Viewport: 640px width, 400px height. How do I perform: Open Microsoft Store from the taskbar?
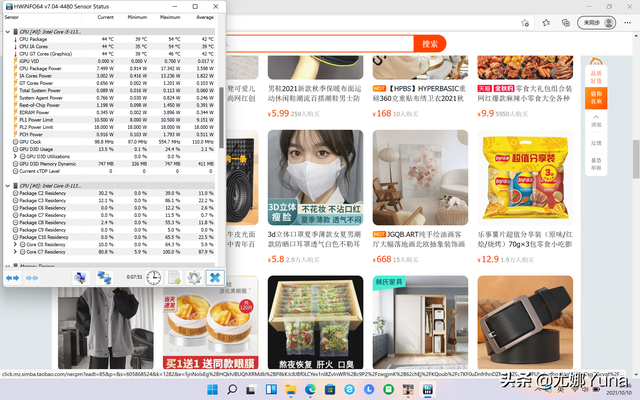329,389
